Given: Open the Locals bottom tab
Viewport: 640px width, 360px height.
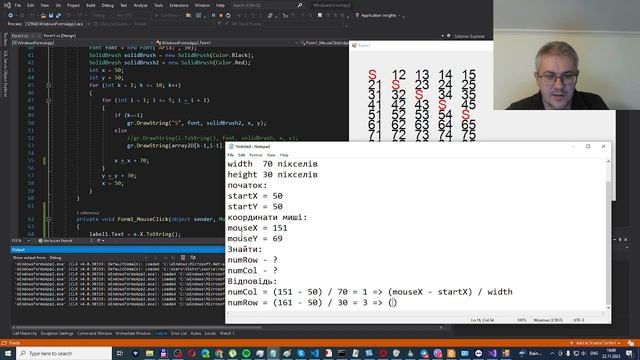Looking at the screenshot, I should click(210, 333).
